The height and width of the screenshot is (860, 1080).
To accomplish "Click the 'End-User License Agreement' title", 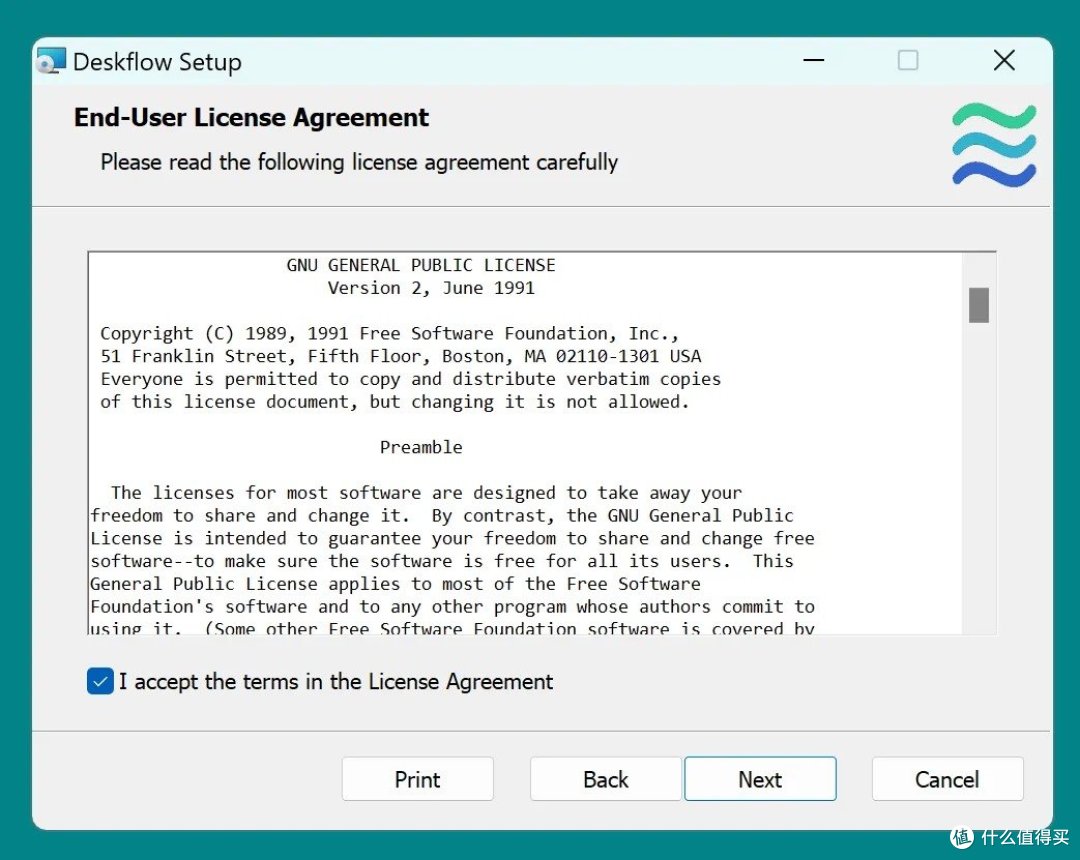I will [x=251, y=117].
